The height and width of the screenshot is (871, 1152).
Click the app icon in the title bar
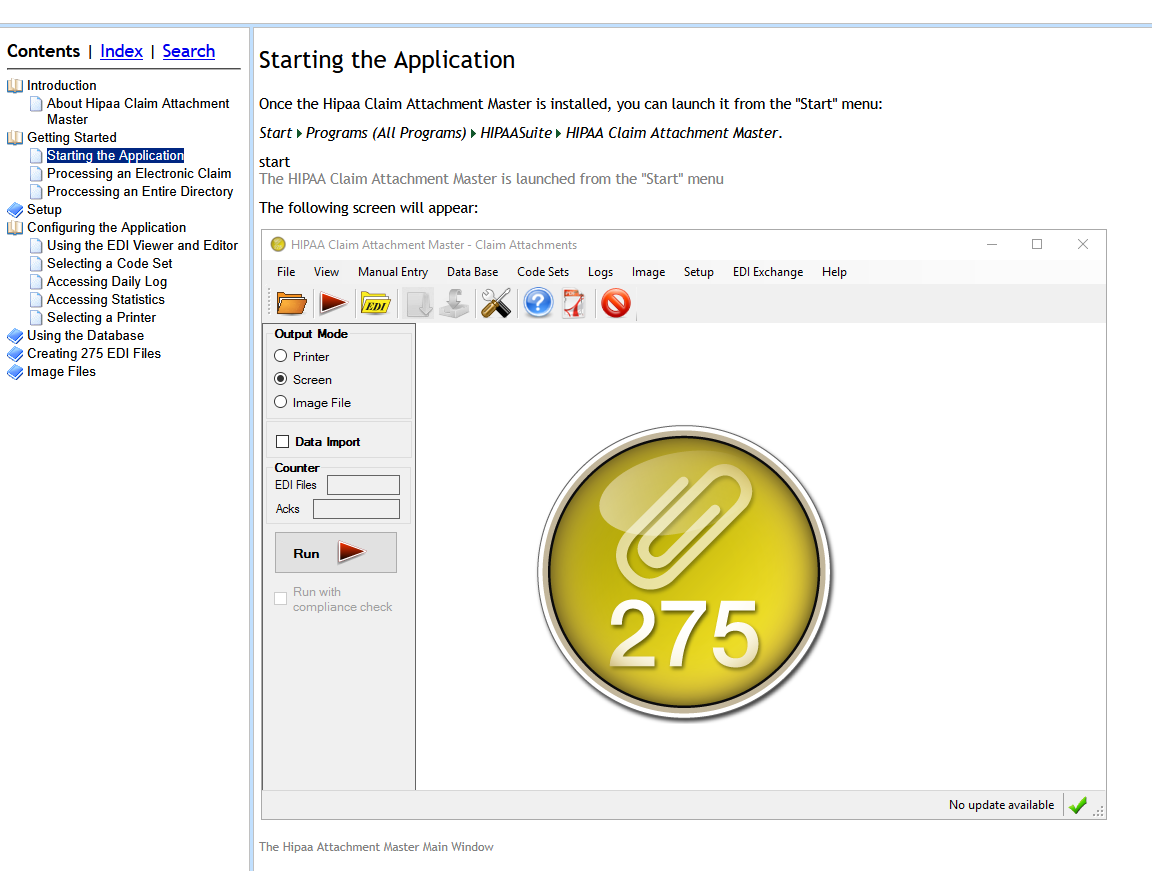[x=278, y=244]
